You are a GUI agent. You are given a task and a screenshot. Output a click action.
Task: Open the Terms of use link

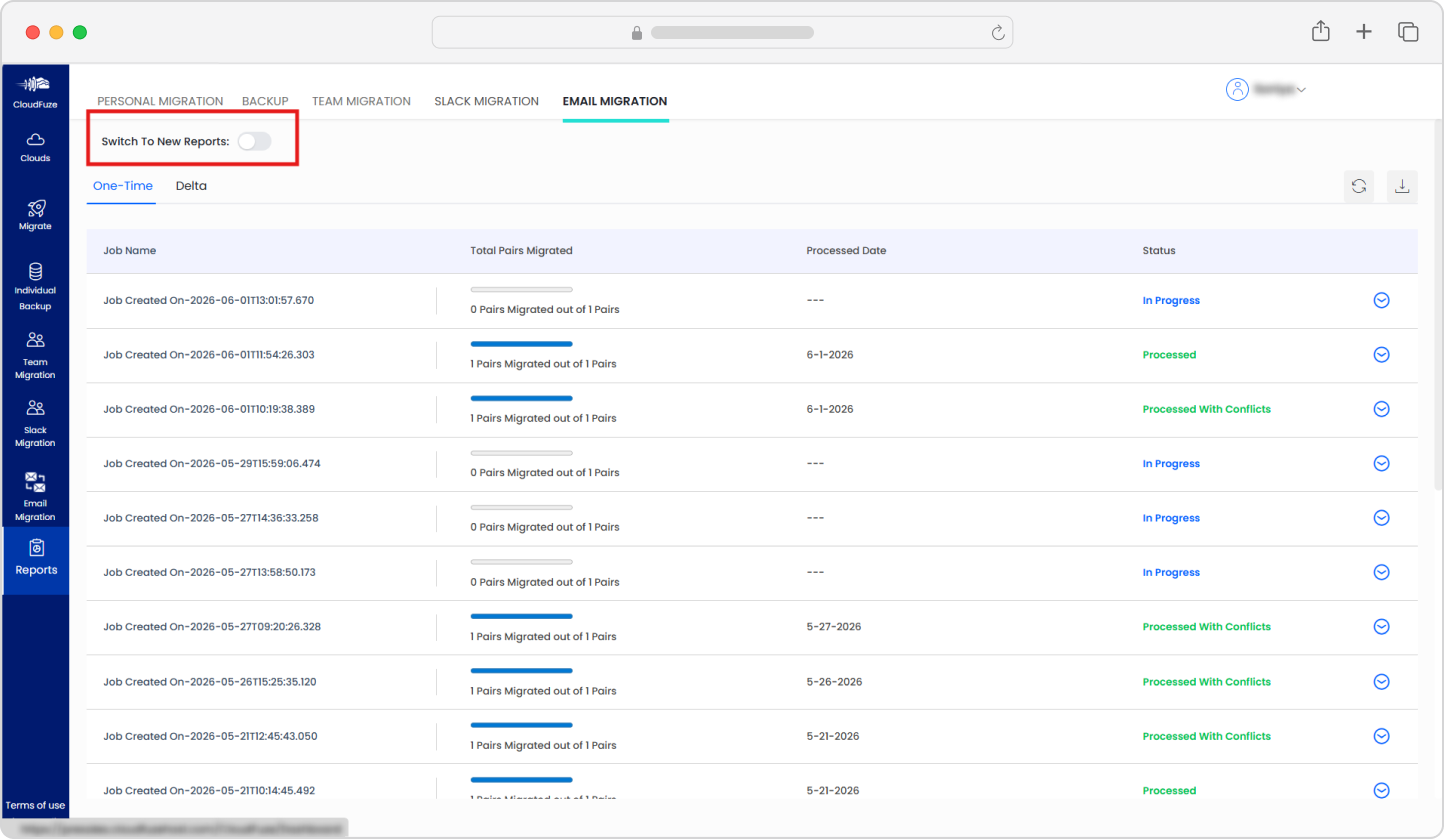click(x=35, y=805)
